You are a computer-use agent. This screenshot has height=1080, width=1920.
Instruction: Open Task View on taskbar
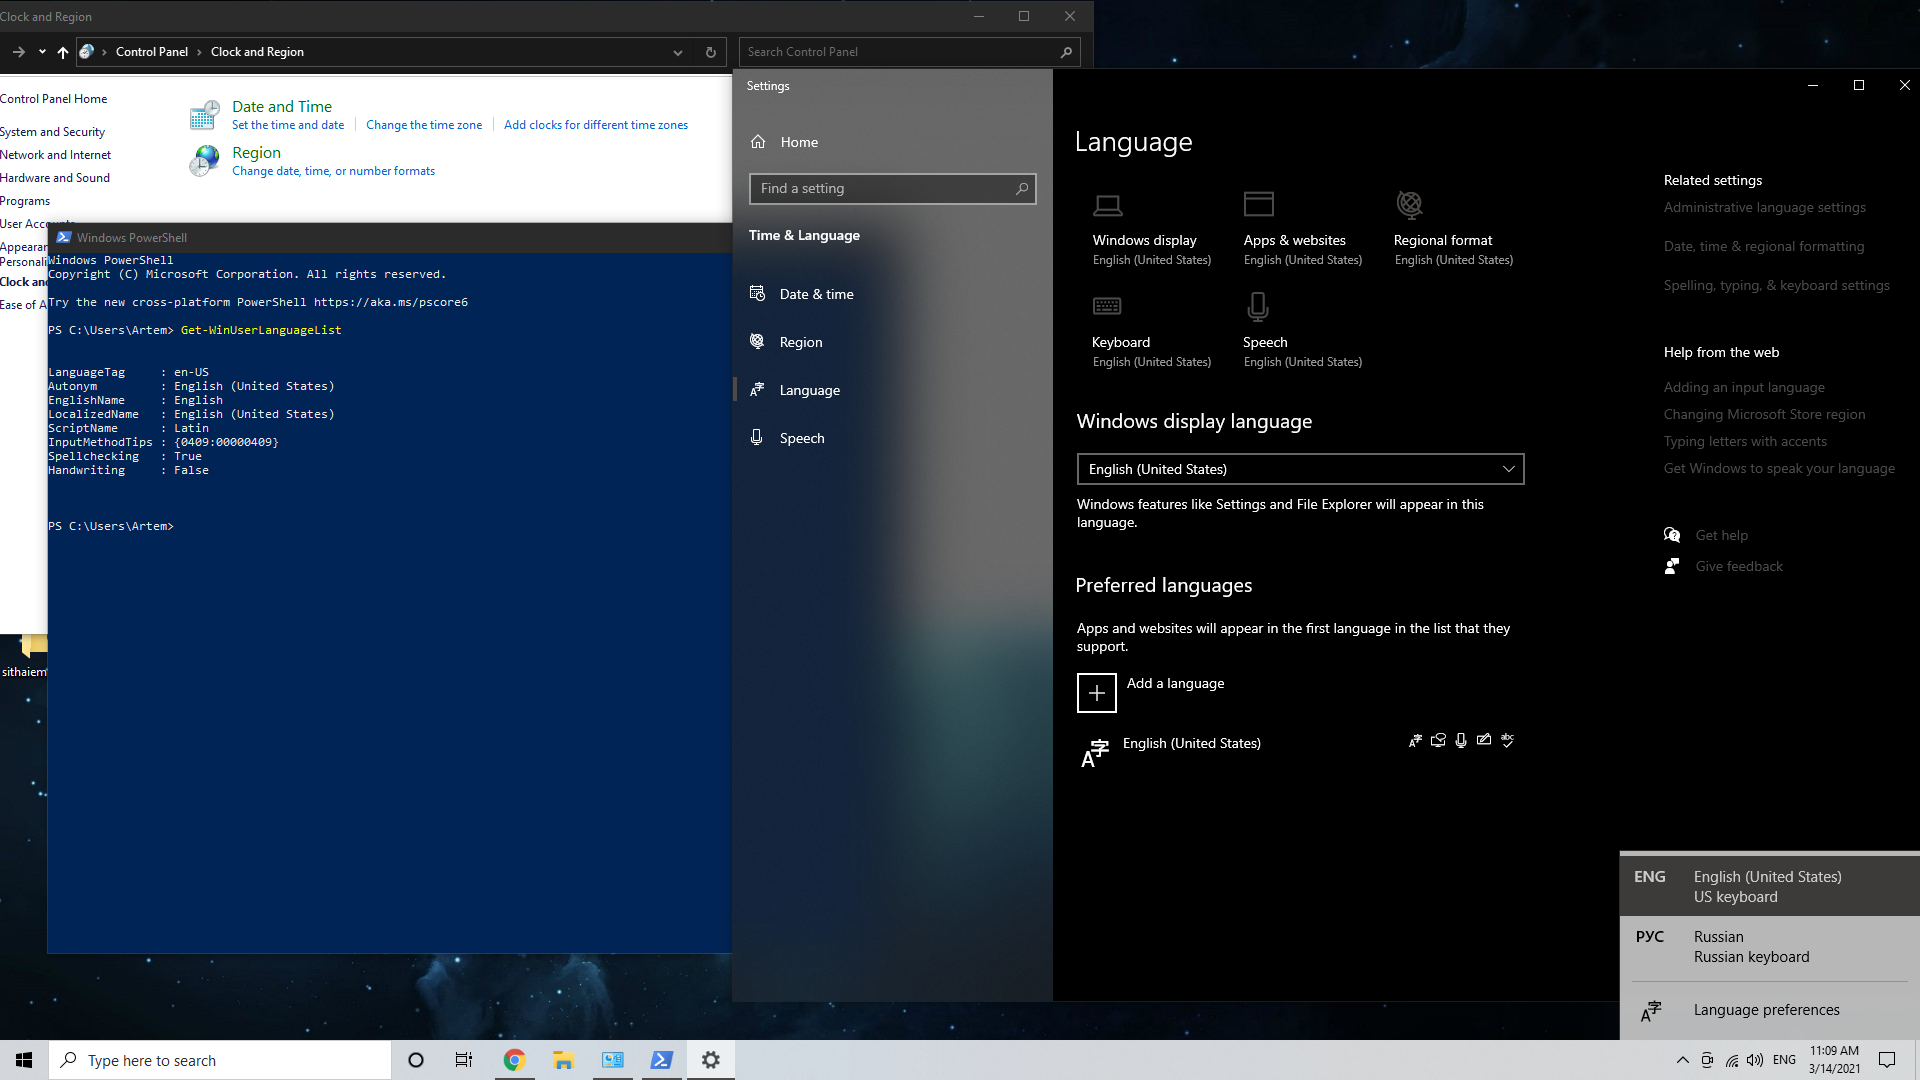[464, 1060]
